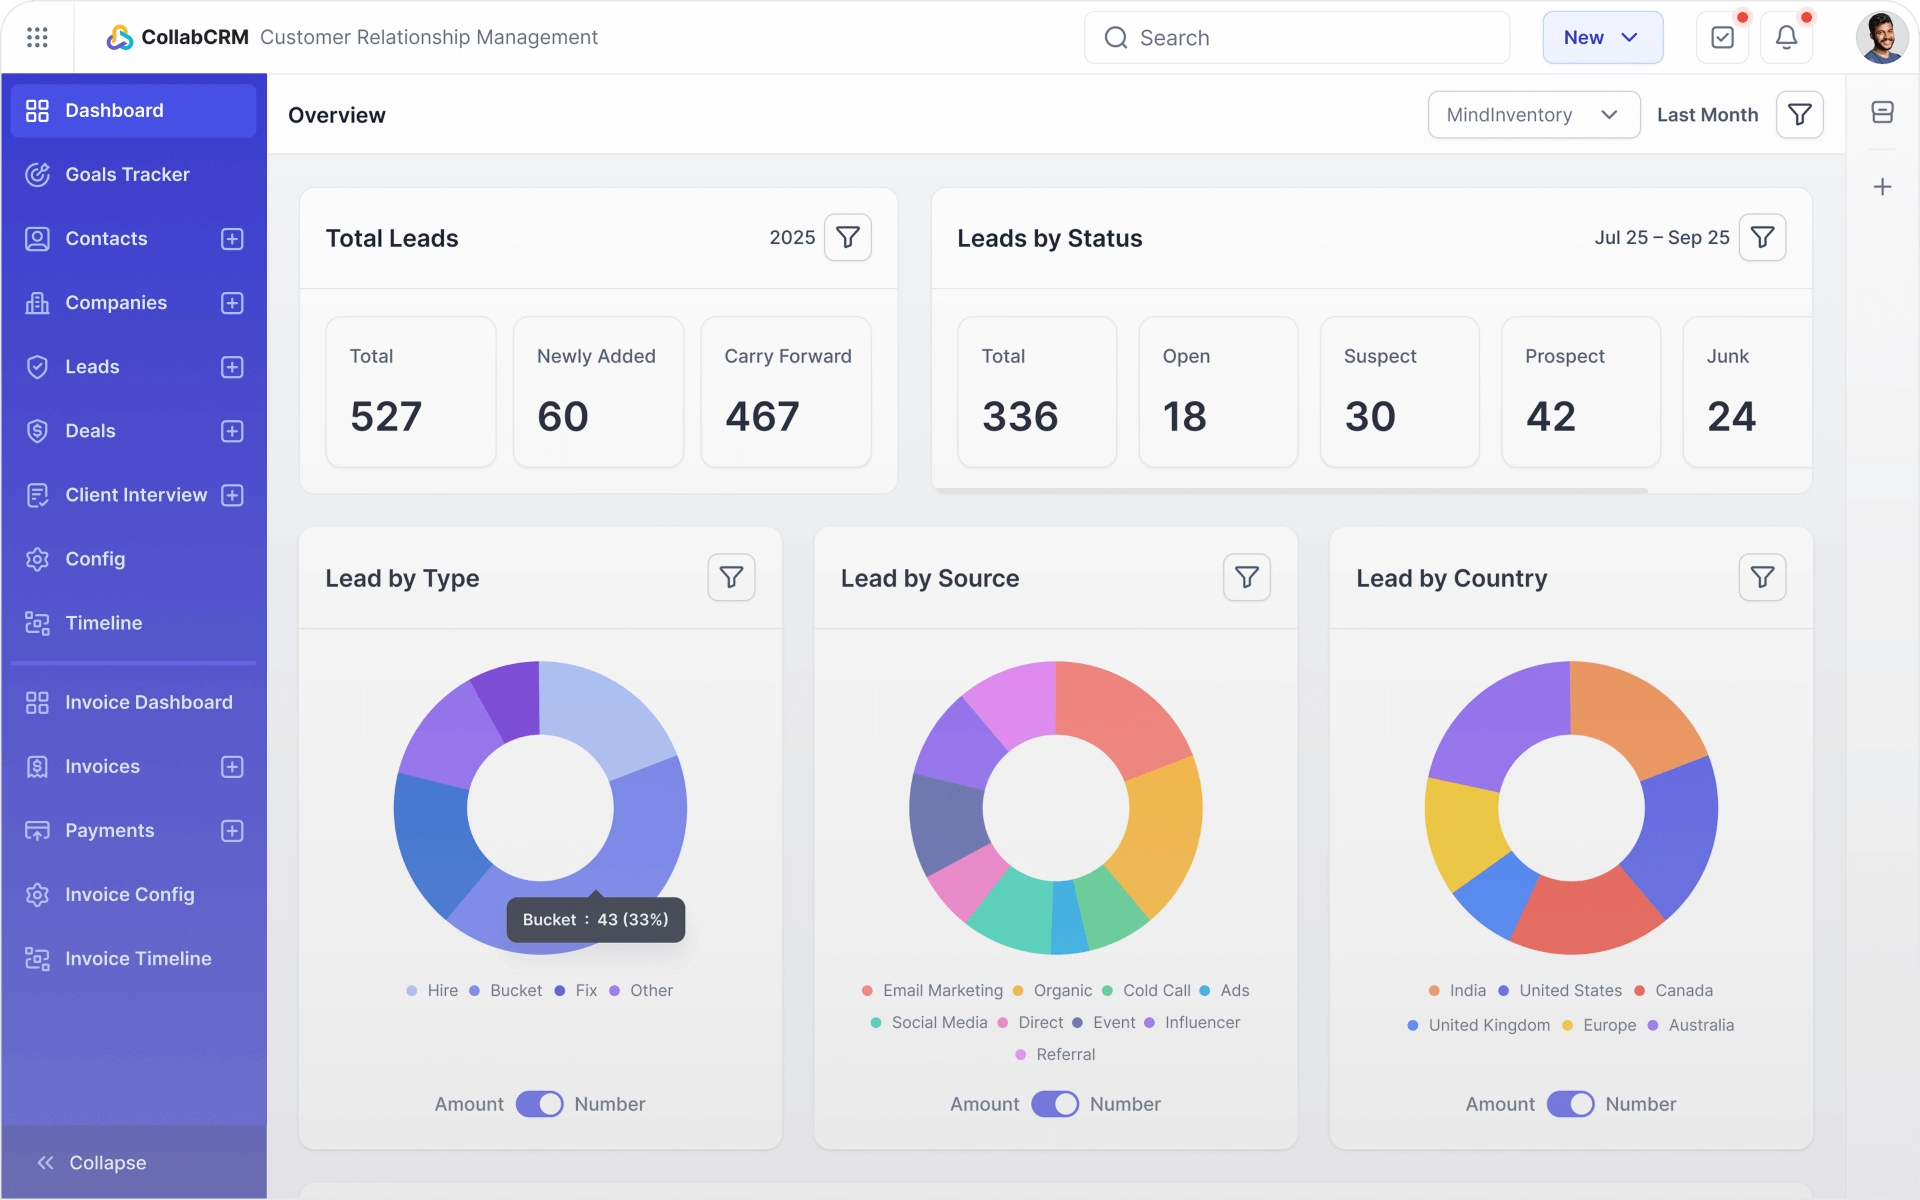The height and width of the screenshot is (1200, 1920).
Task: Open the apps grid launcher
Action: (38, 37)
